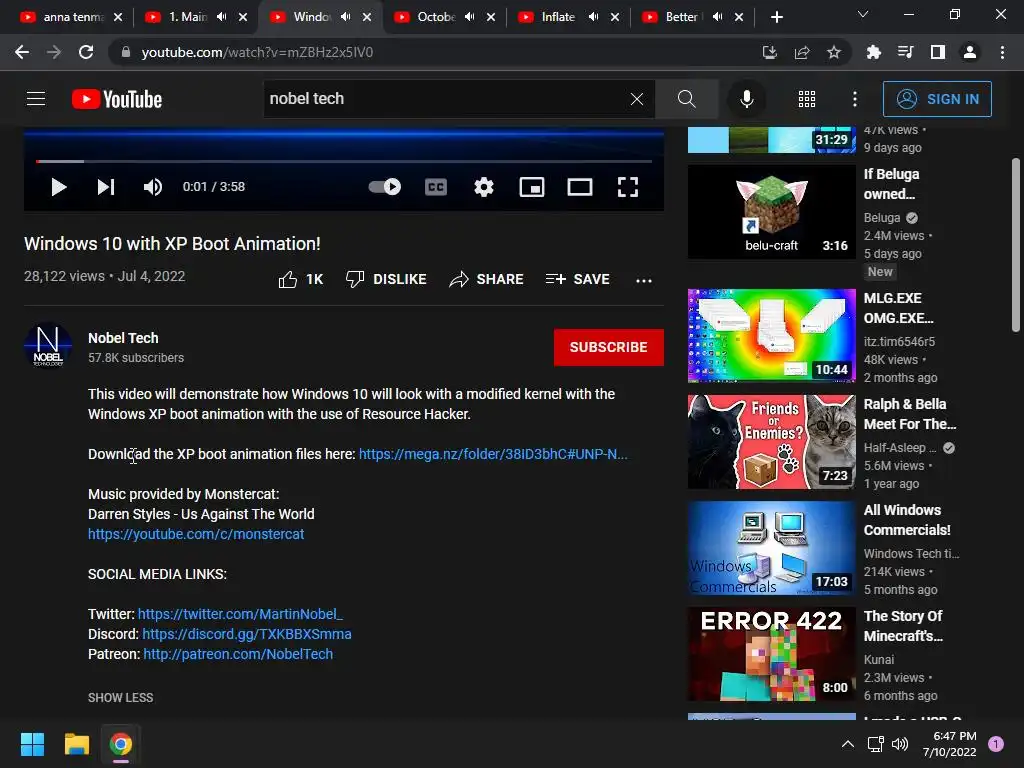Show hidden system tray icons
This screenshot has width=1024, height=768.
(x=848, y=744)
